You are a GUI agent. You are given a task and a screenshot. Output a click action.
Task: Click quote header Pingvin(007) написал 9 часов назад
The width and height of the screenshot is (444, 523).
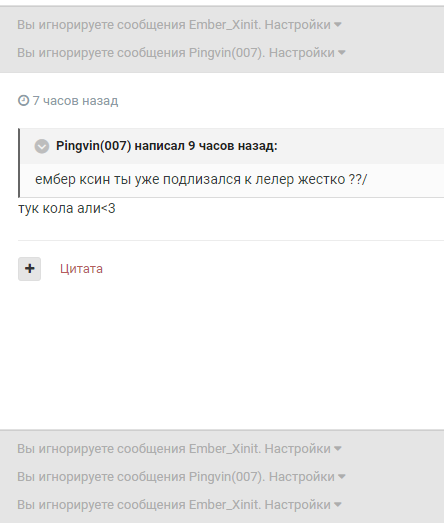point(166,146)
